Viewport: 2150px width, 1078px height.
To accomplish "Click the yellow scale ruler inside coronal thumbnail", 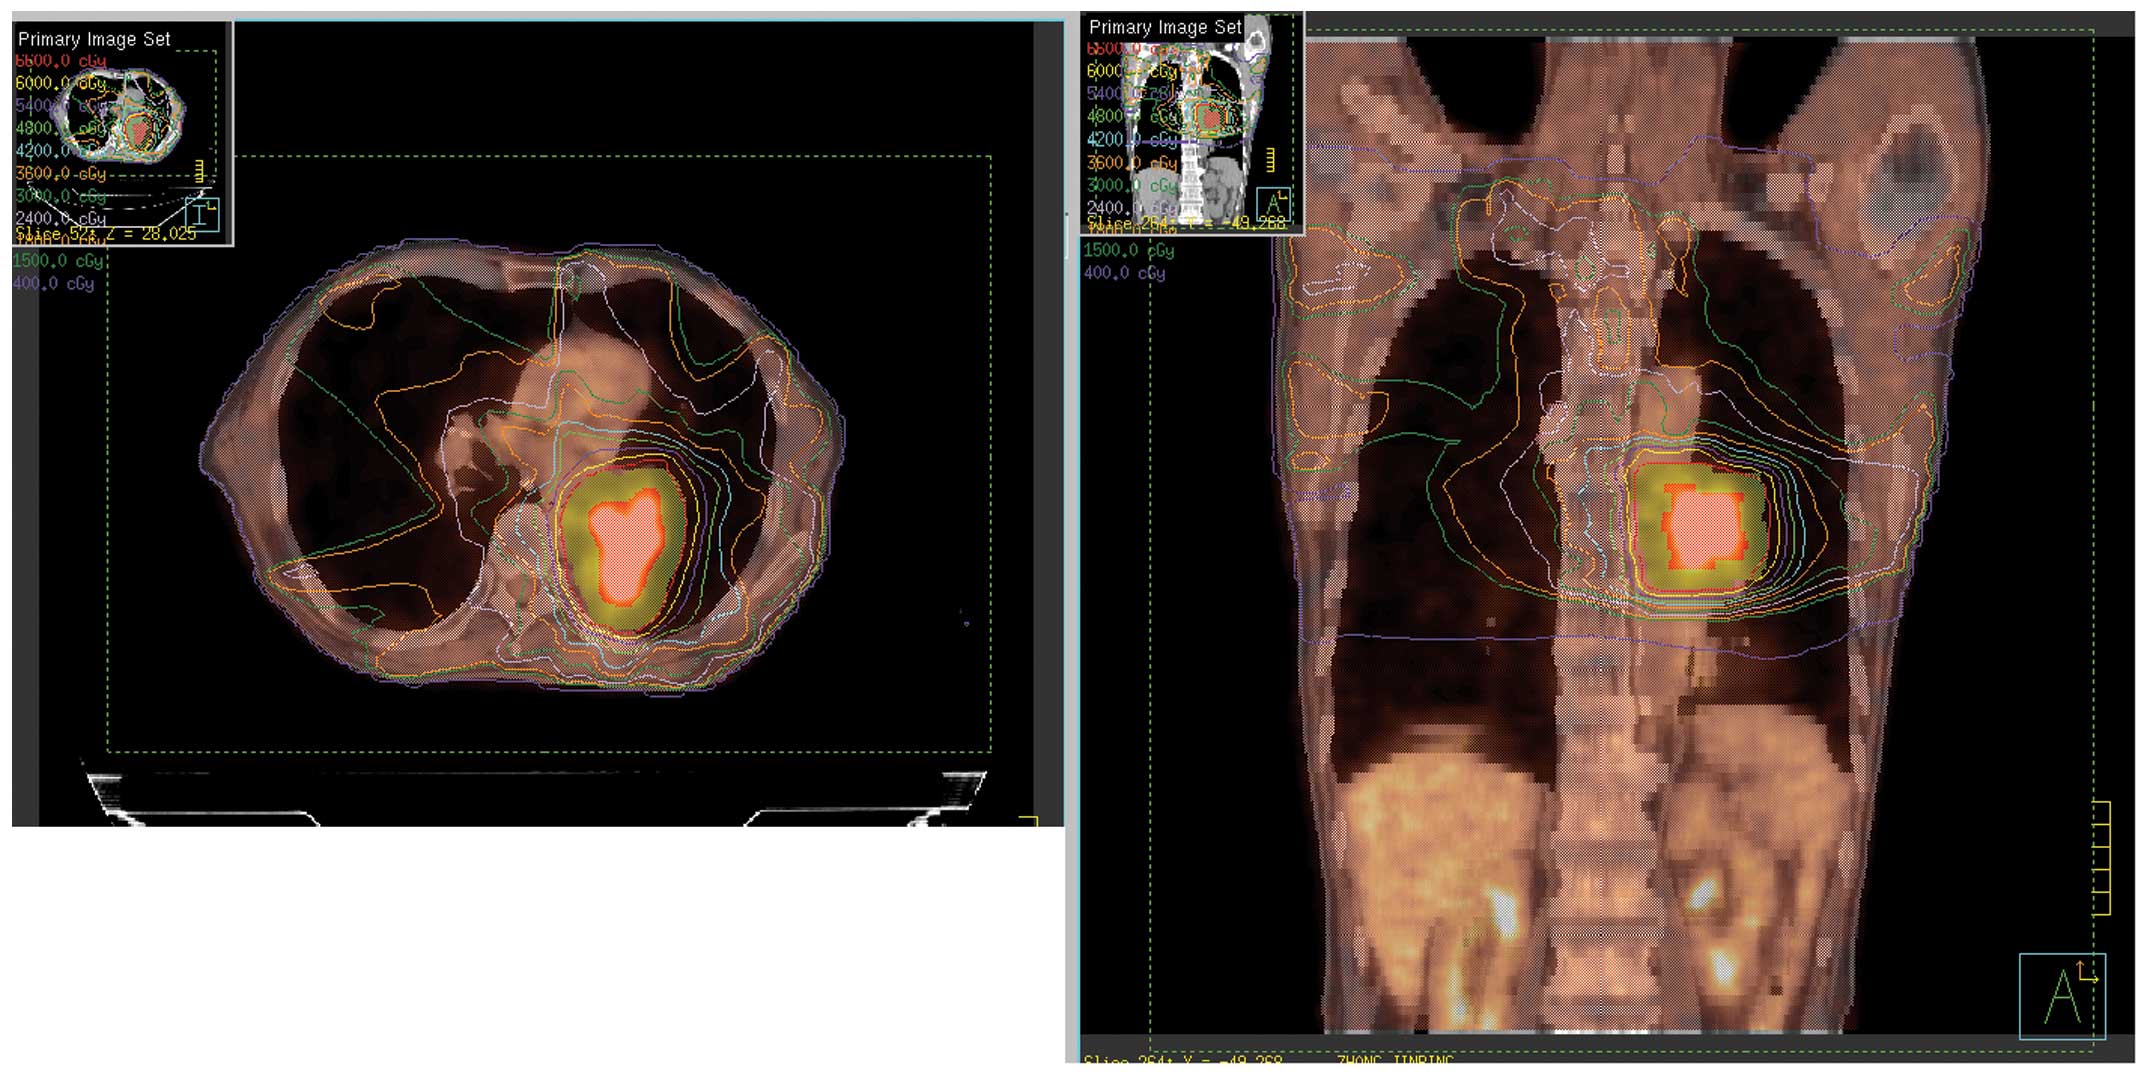I will [1270, 158].
